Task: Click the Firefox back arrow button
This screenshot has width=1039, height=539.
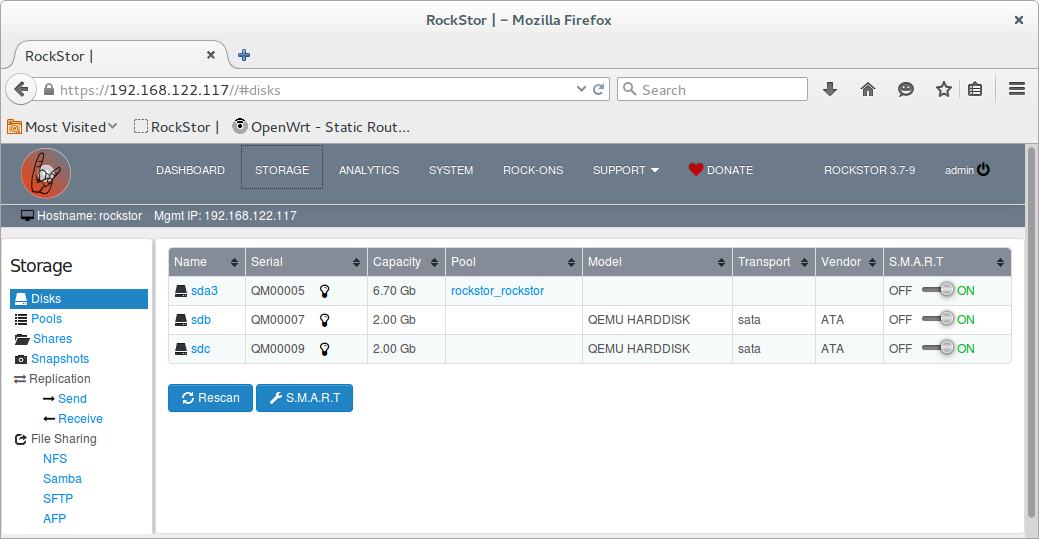Action: pyautogui.click(x=21, y=90)
